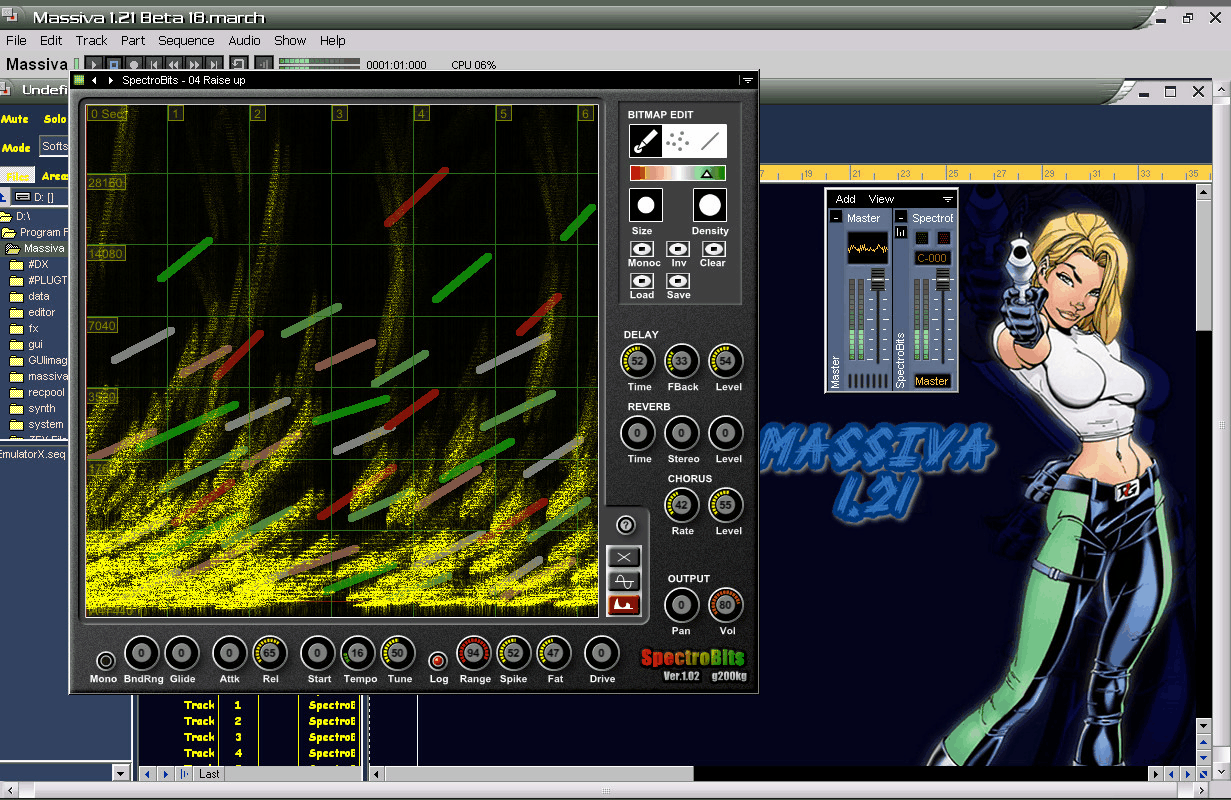Click the go-to-start transport button

coord(154,65)
